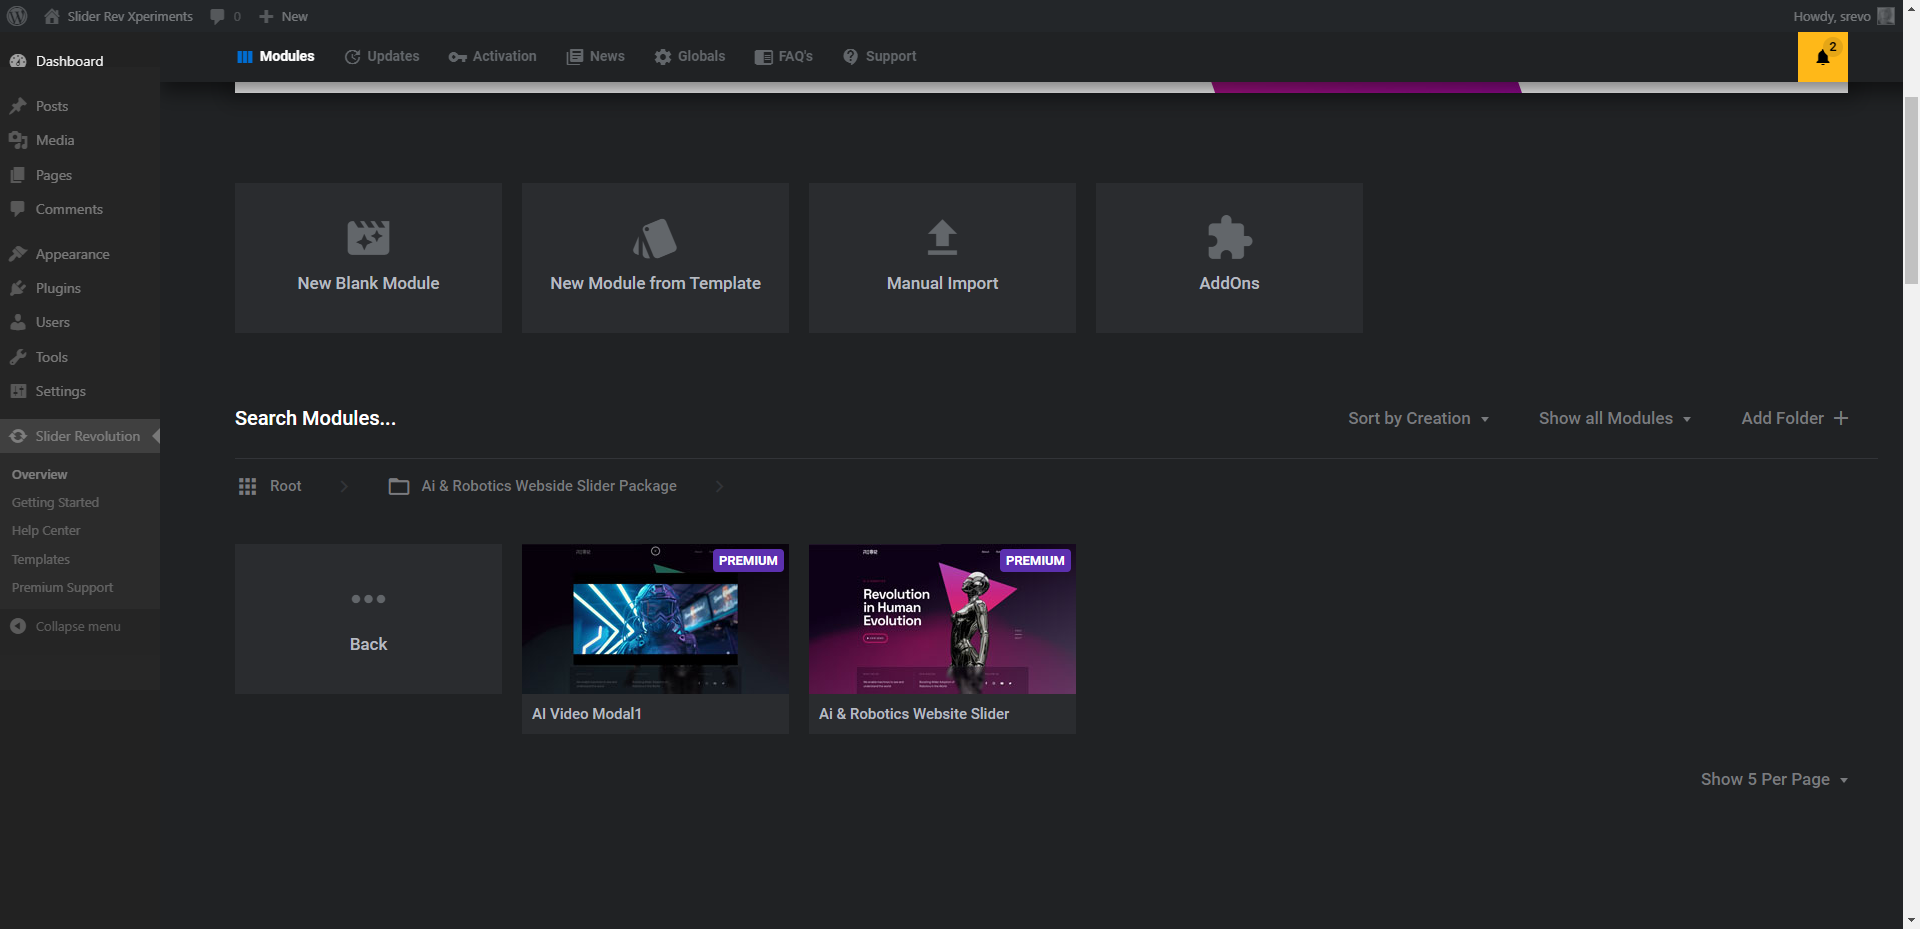Click the Add Folder label
Screen dimensions: 1920x929
pyautogui.click(x=1782, y=418)
